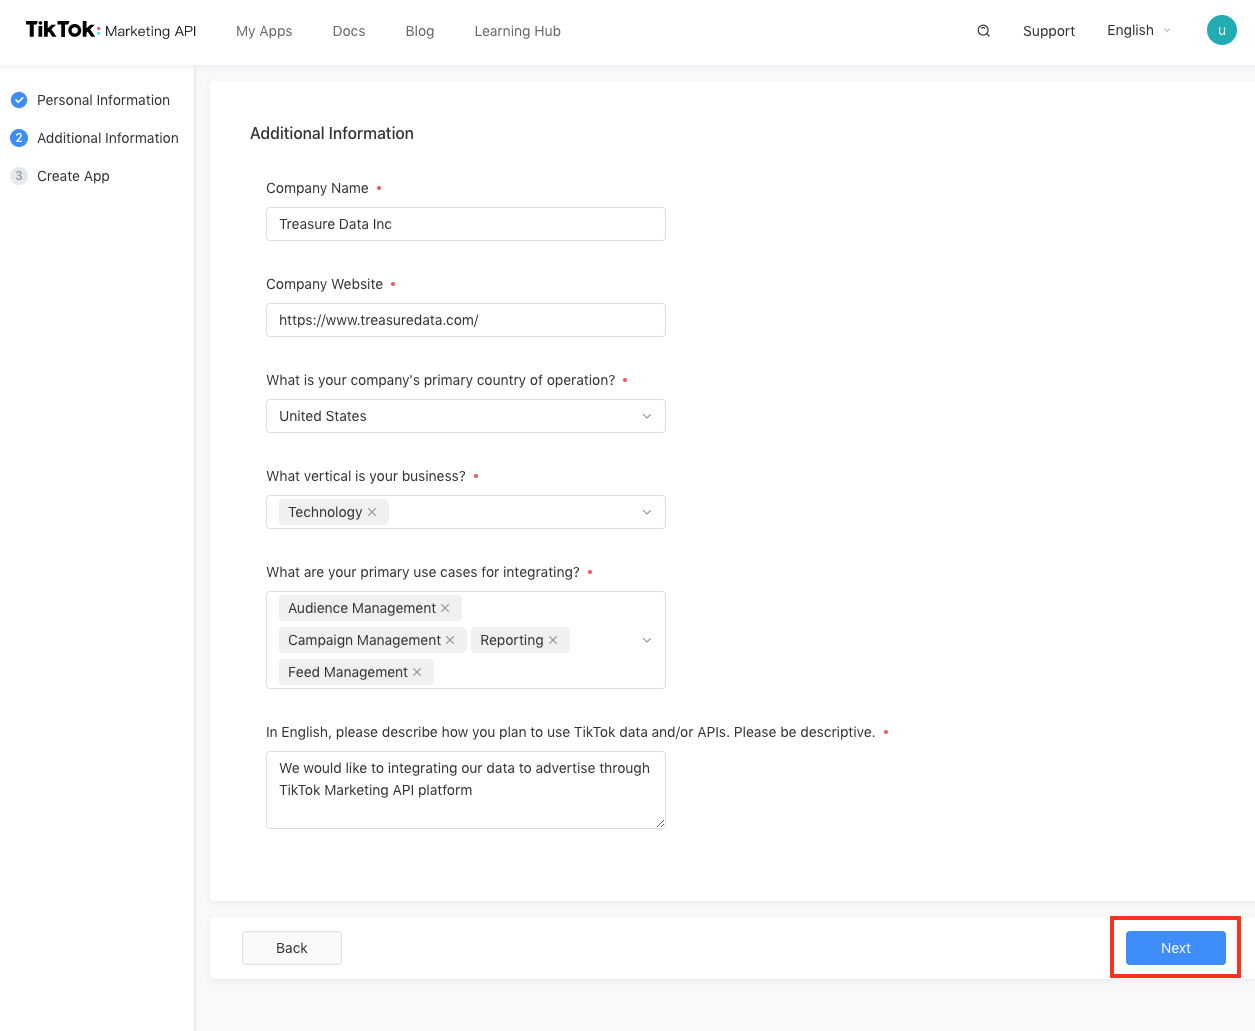1255x1031 pixels.
Task: Open the Learning Hub page
Action: point(517,31)
